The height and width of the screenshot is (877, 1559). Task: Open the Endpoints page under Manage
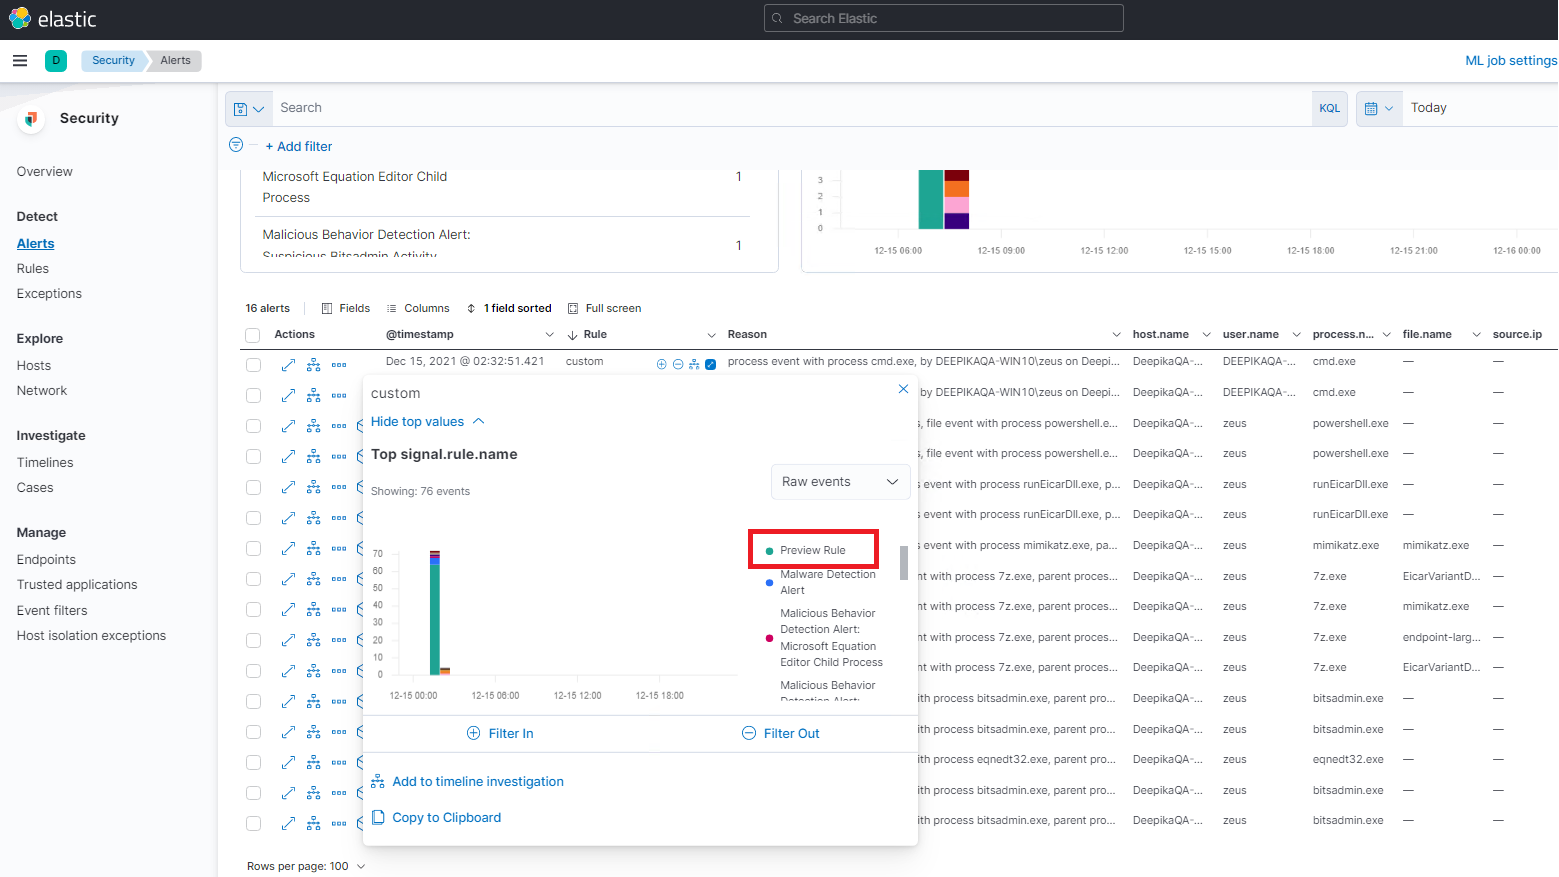coord(45,559)
